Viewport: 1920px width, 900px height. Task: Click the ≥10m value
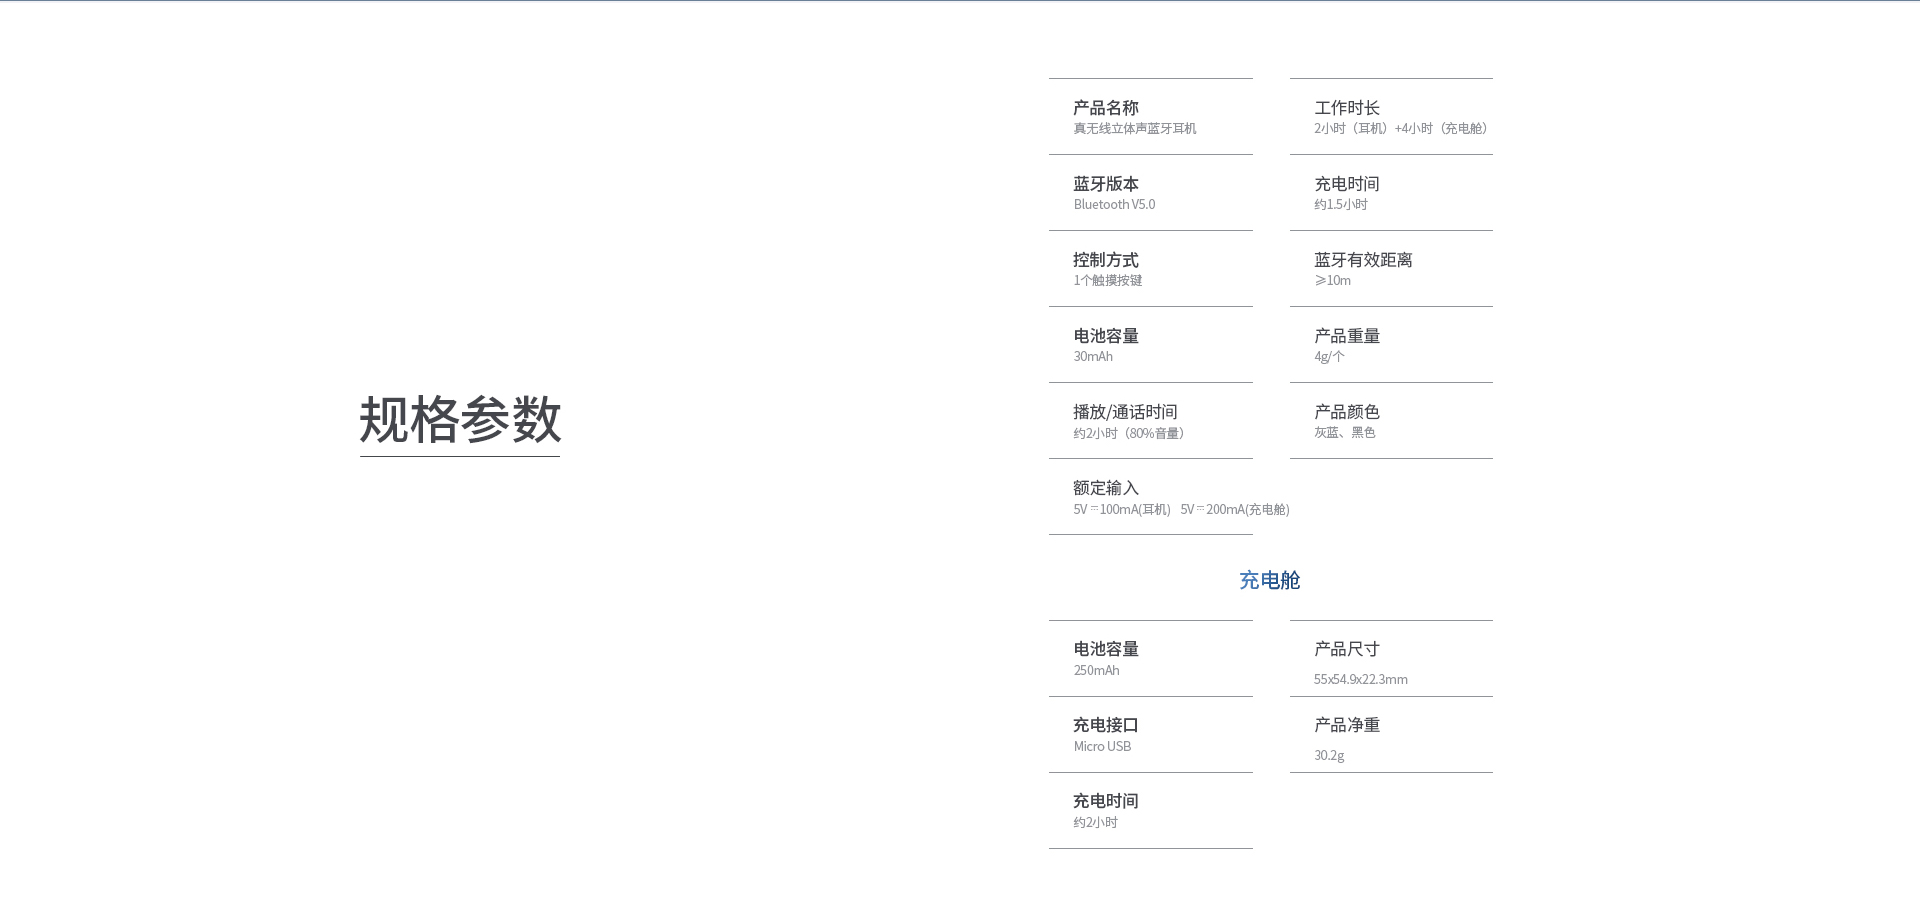[1333, 281]
